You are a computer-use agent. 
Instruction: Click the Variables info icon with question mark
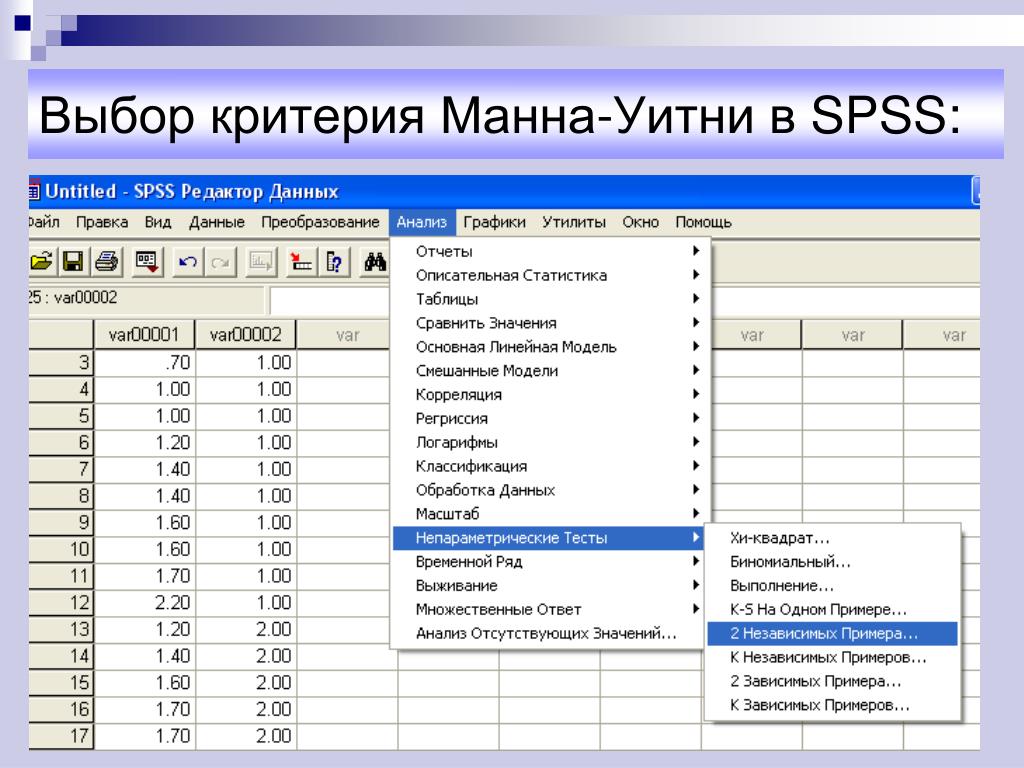click(334, 262)
